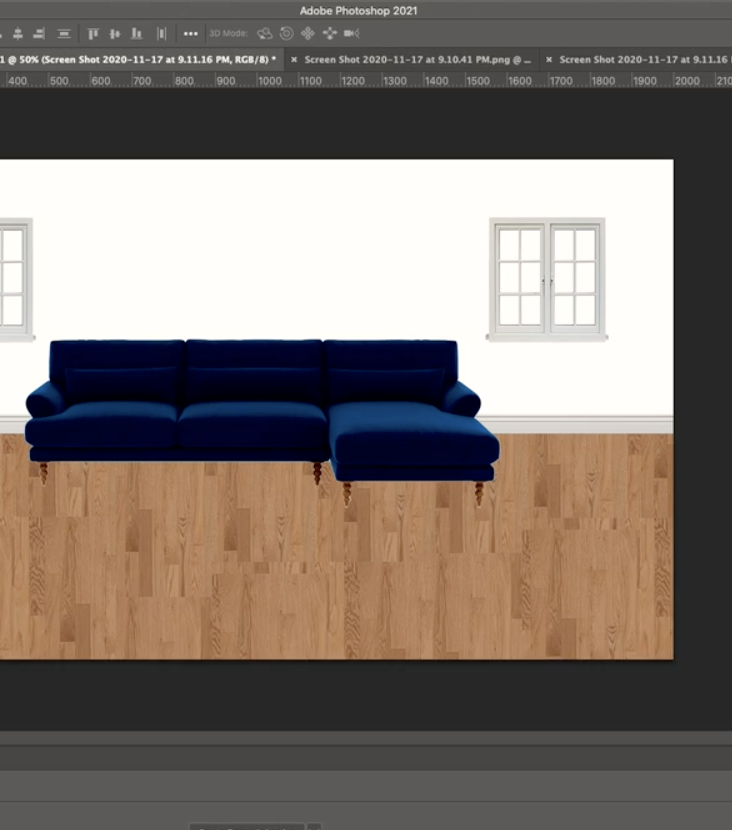Select the active 9.11.16 PM RGB/8 tab
The width and height of the screenshot is (732, 830).
[x=140, y=60]
